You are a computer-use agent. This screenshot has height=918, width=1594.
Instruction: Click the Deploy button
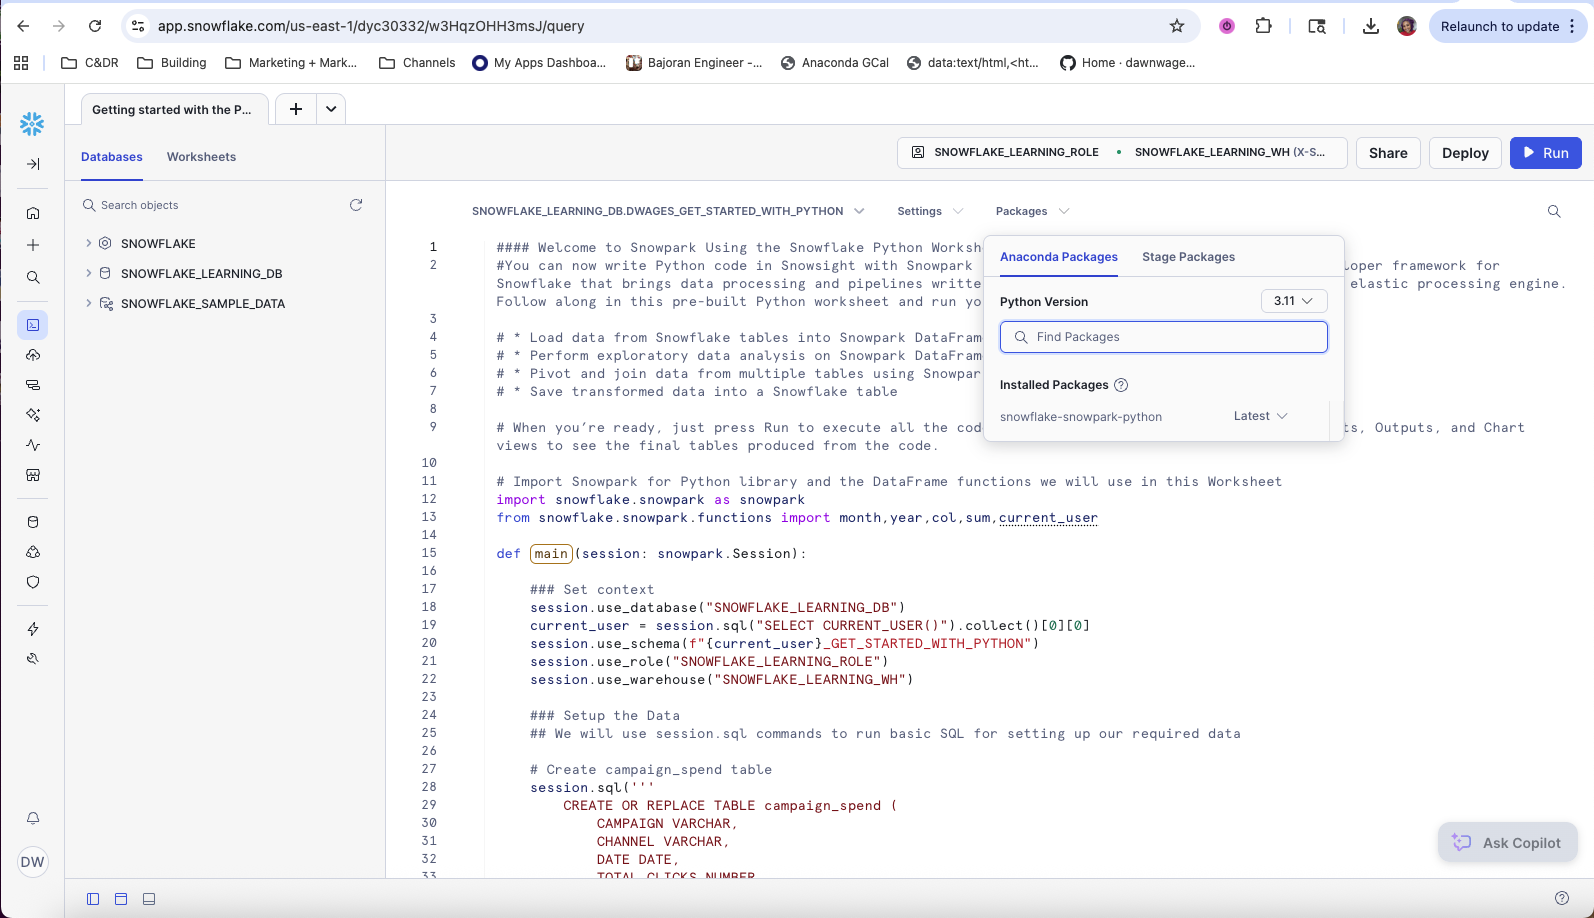[x=1465, y=153]
